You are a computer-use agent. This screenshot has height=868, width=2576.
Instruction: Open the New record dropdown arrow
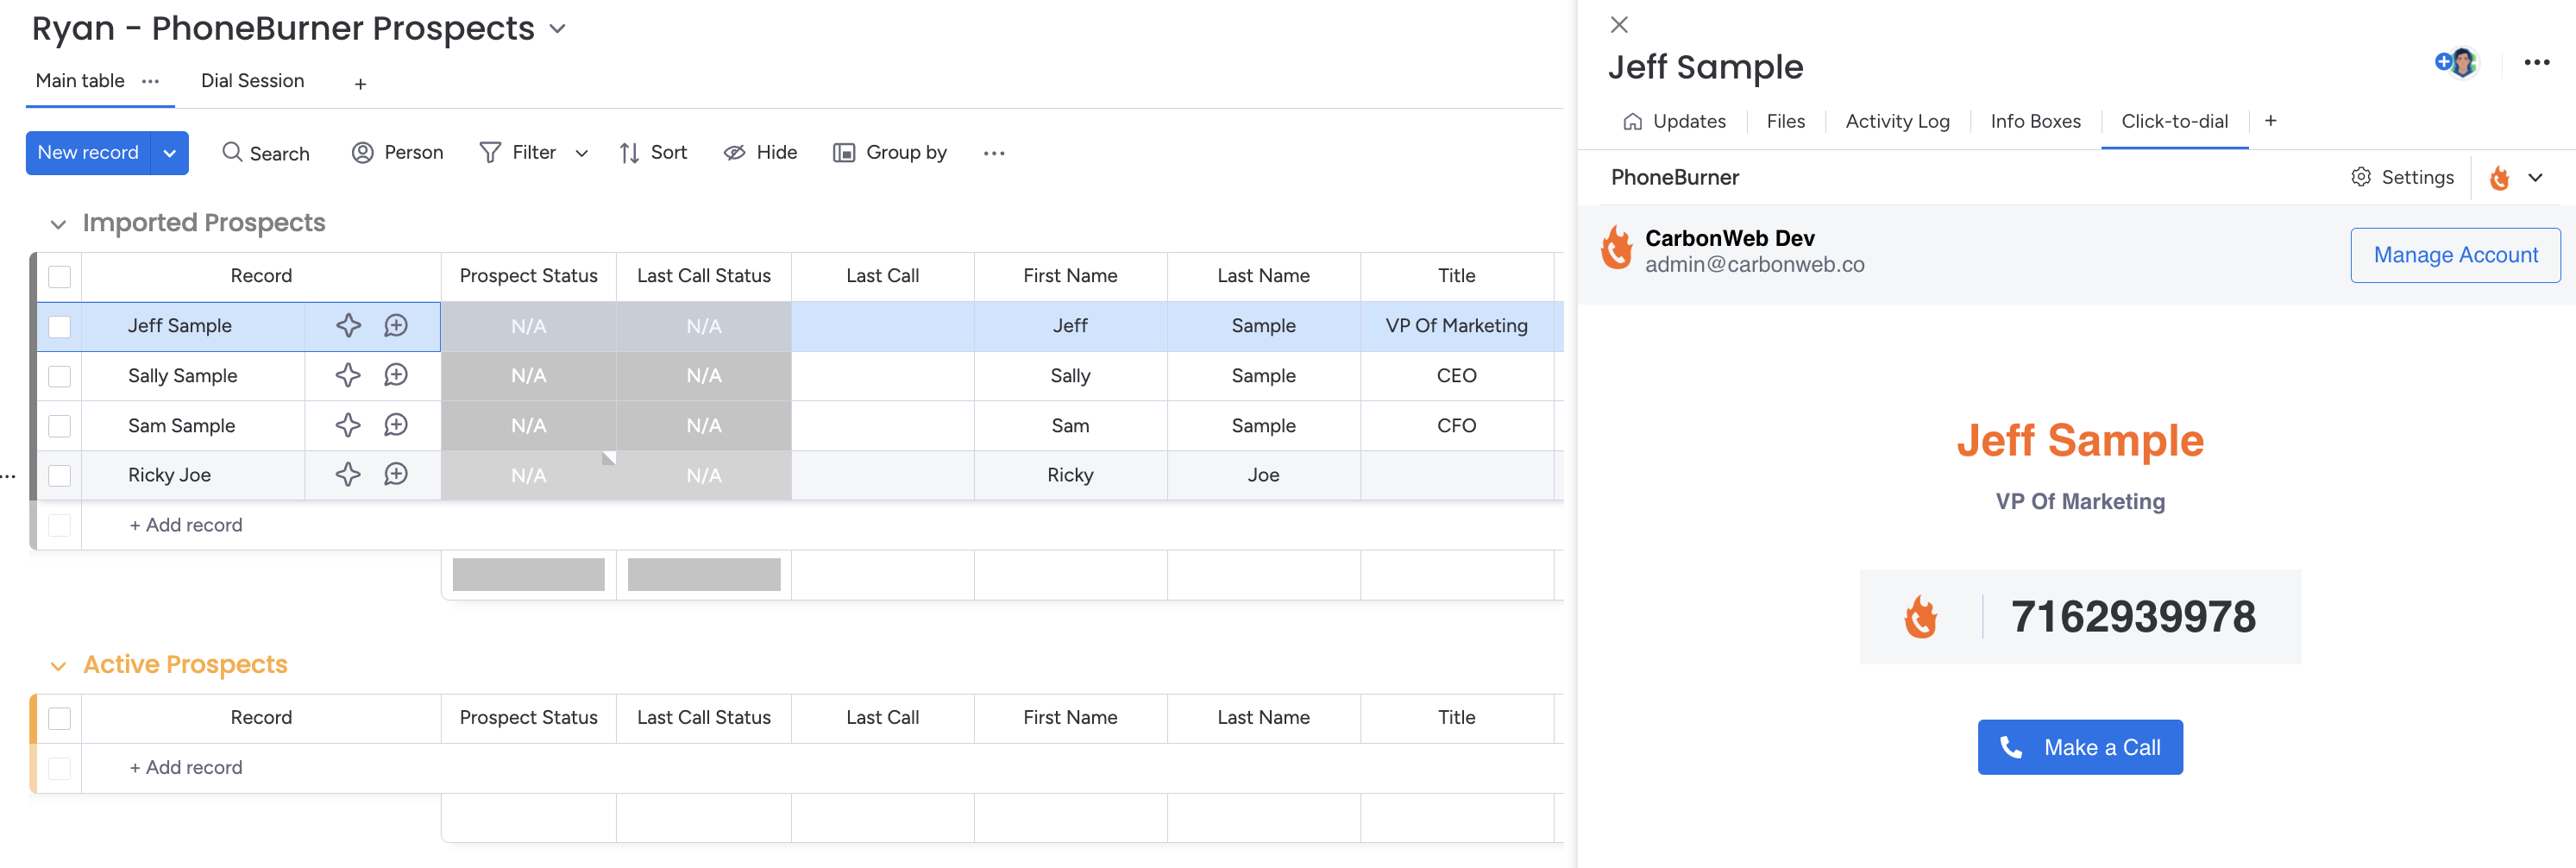(x=170, y=153)
